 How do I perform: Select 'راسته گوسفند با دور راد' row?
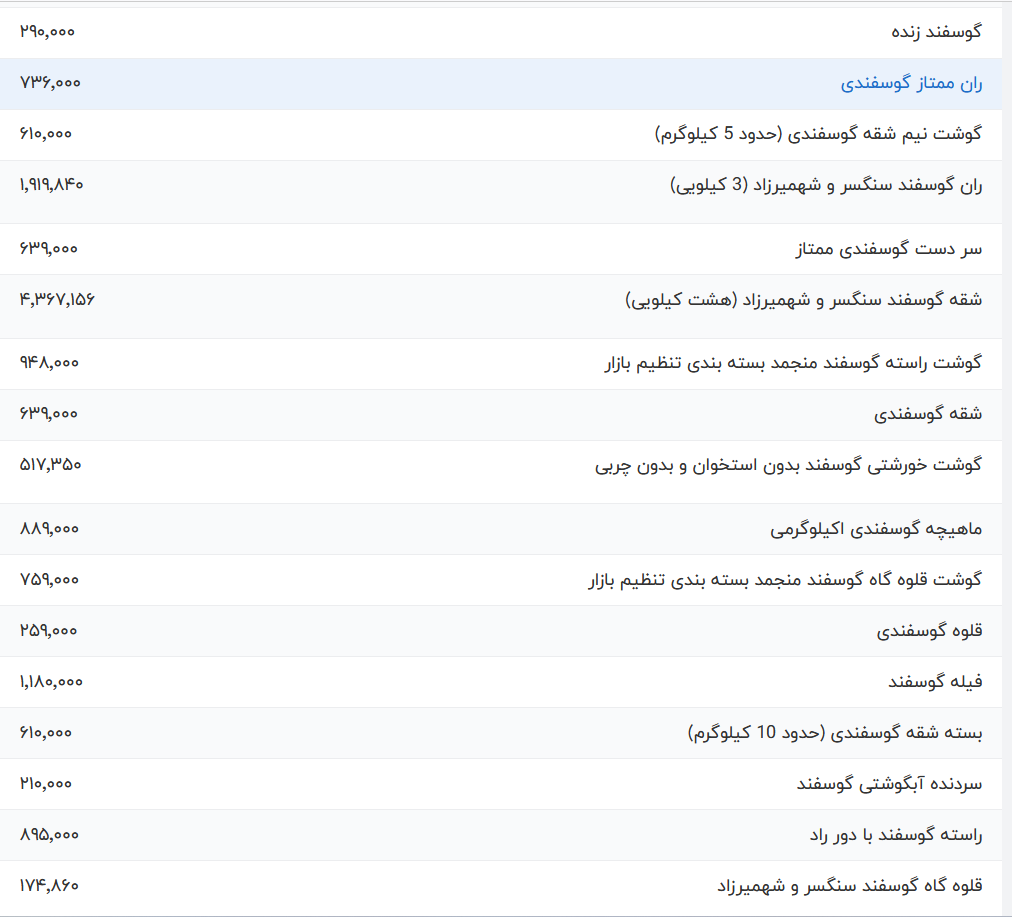click(896, 835)
